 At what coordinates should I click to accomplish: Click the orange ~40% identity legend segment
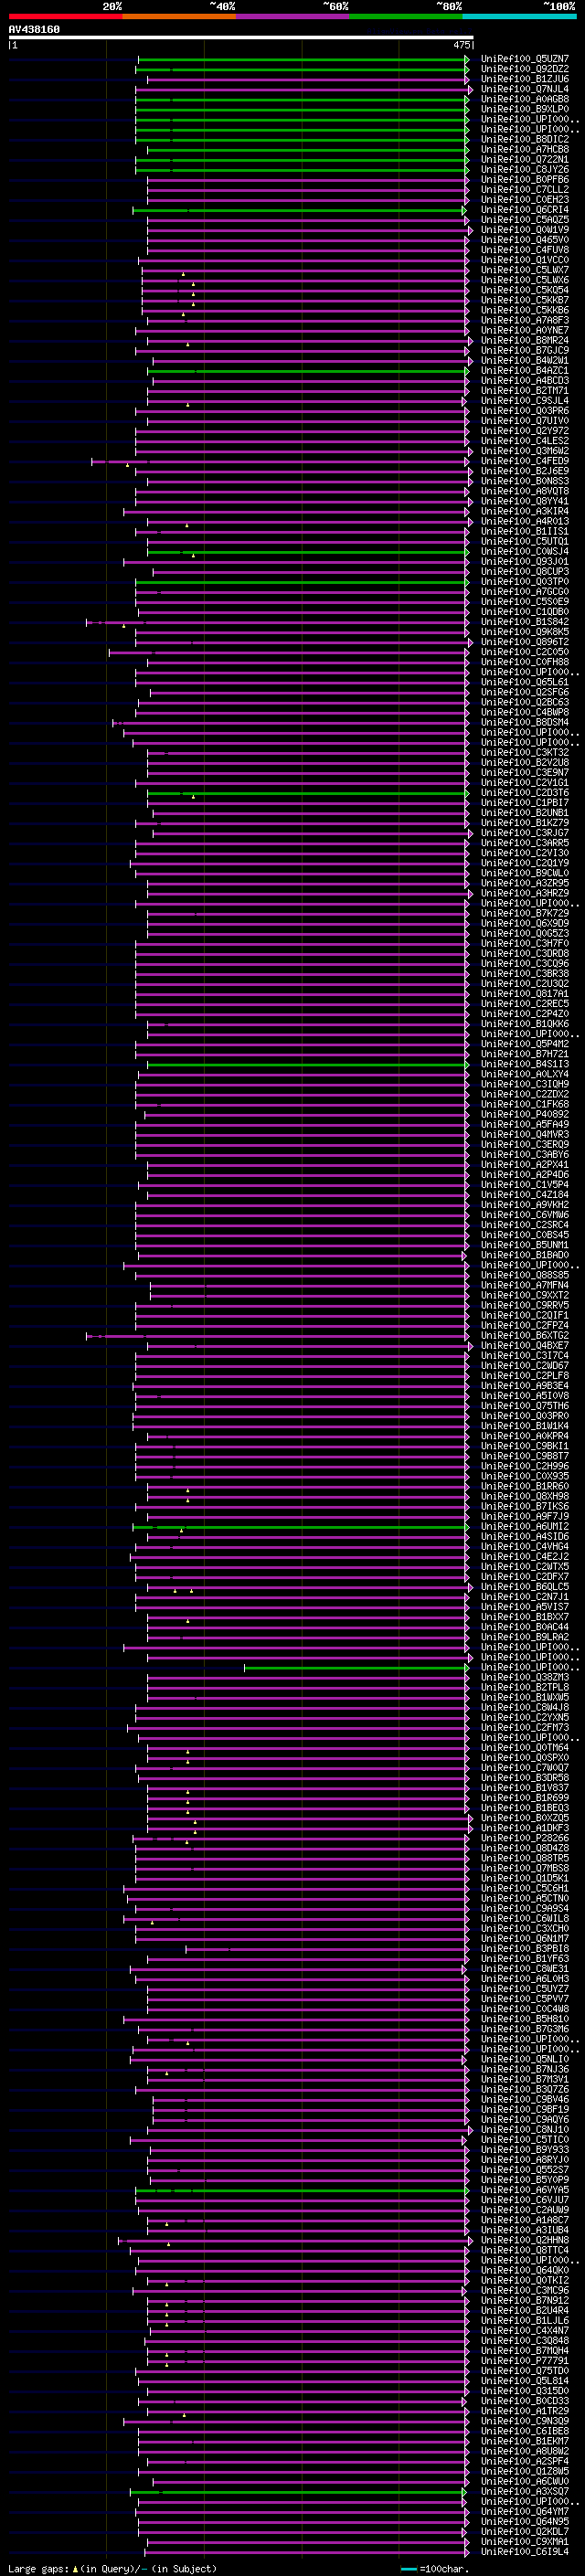[x=179, y=16]
